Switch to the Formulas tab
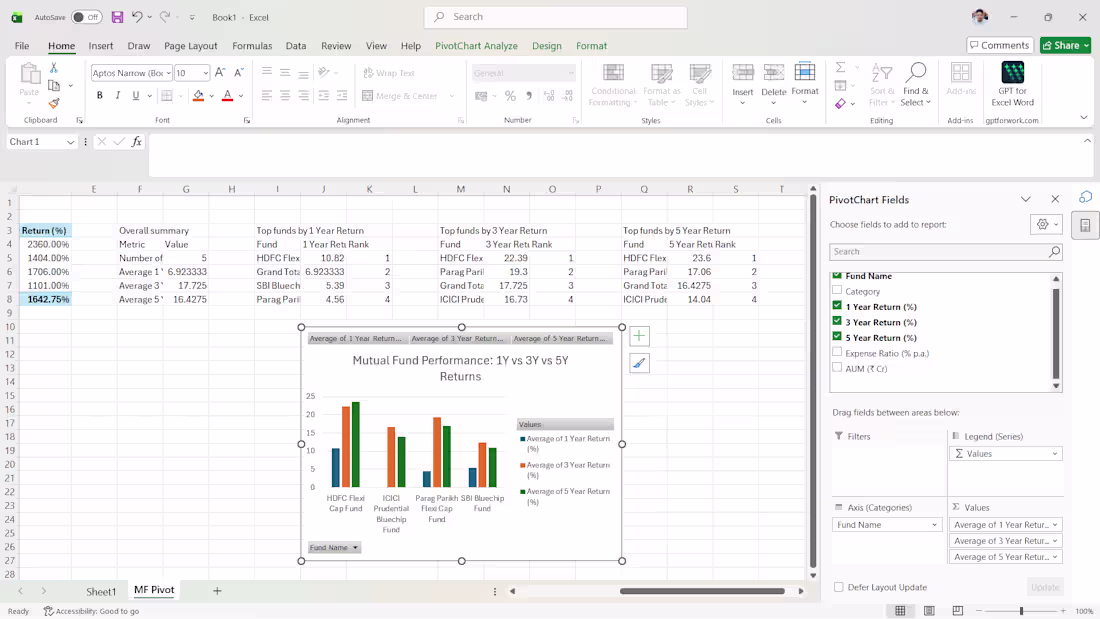The height and width of the screenshot is (619, 1100). (x=252, y=46)
